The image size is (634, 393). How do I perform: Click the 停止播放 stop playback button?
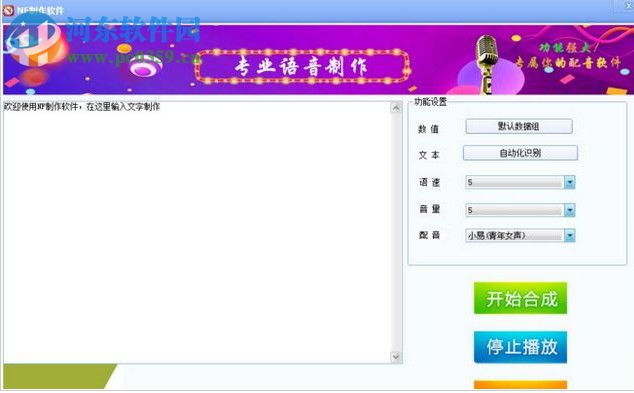520,347
